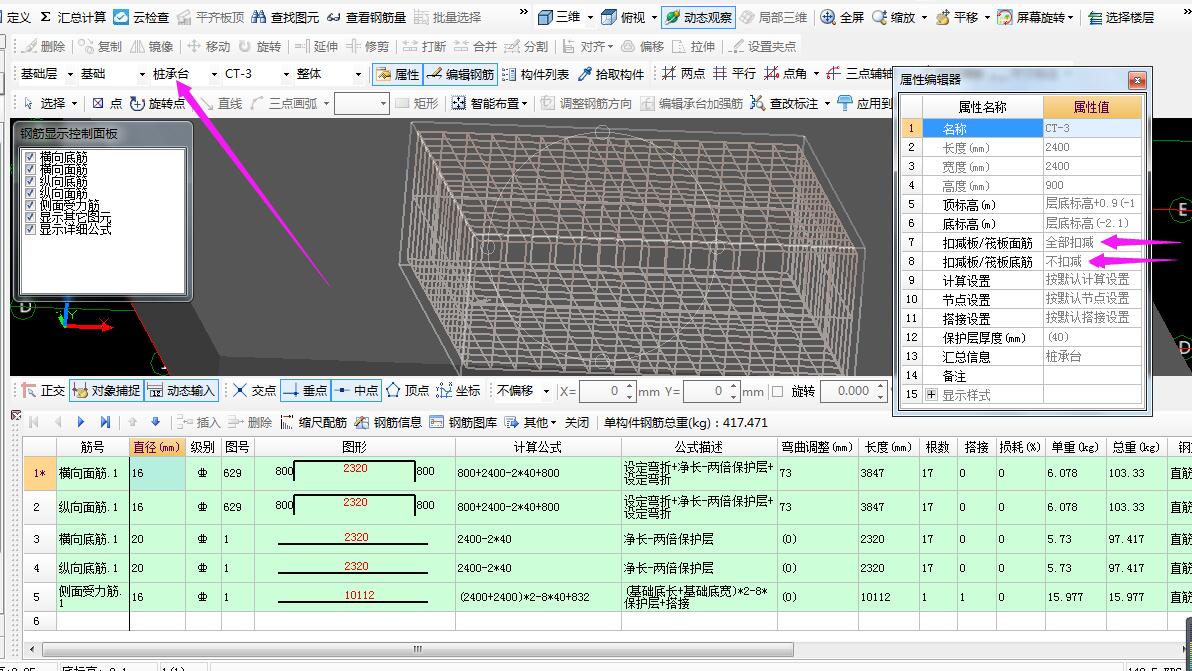Screen dimensions: 1192x671
Task: Toggle 垂点 perpendicular snap
Action: (305, 391)
